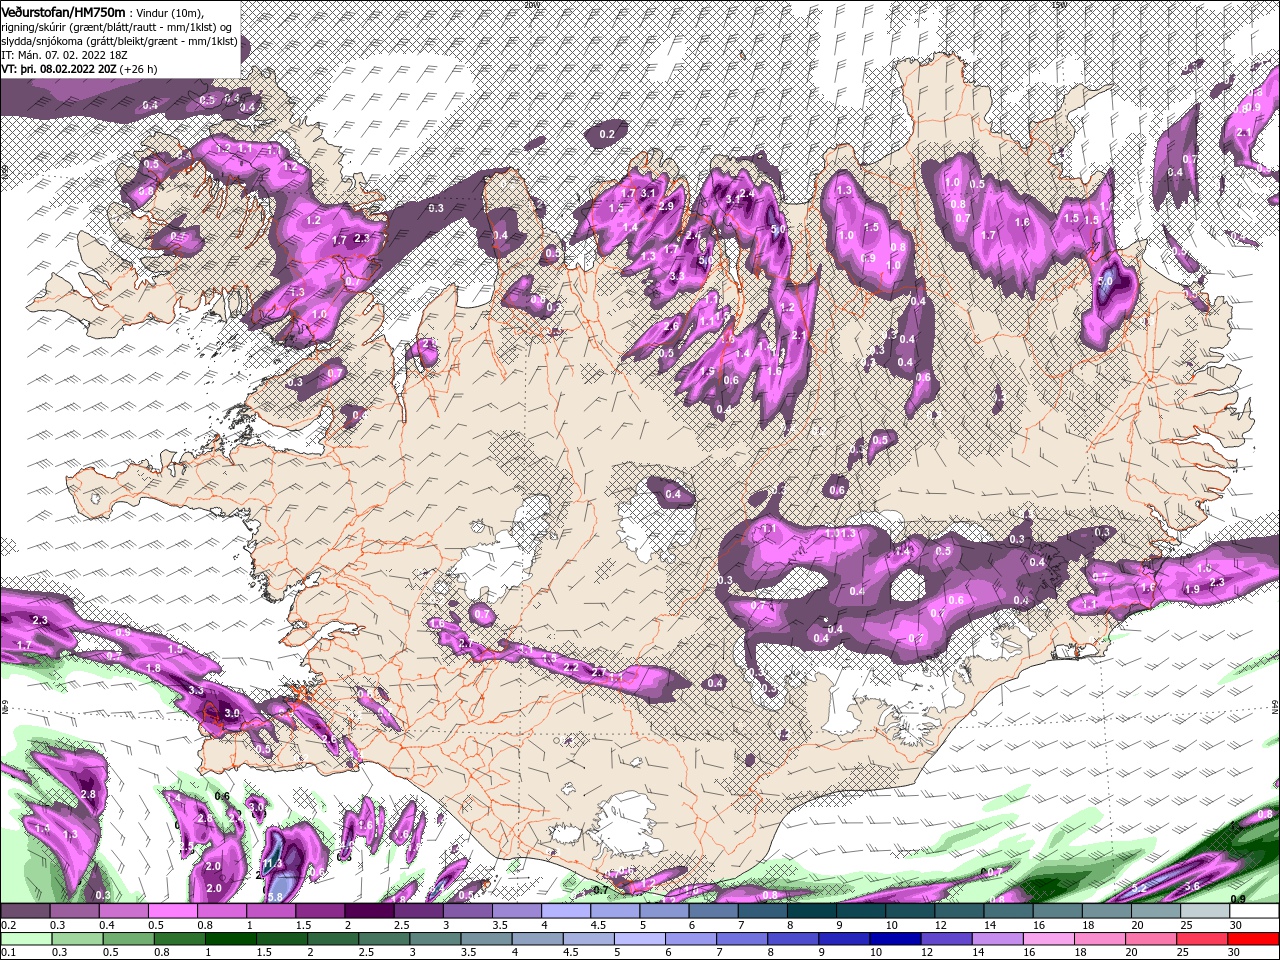Image resolution: width=1280 pixels, height=960 pixels.
Task: Pick the bright pink swatch between 0.5 and 0.8
Action: click(x=172, y=911)
